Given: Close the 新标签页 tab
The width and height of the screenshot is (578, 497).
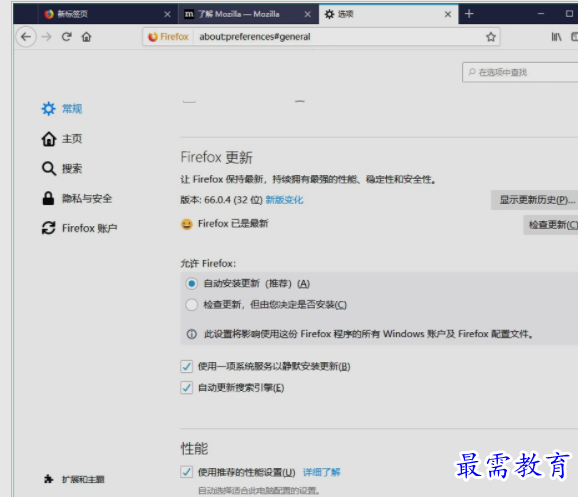Looking at the screenshot, I should (x=167, y=14).
